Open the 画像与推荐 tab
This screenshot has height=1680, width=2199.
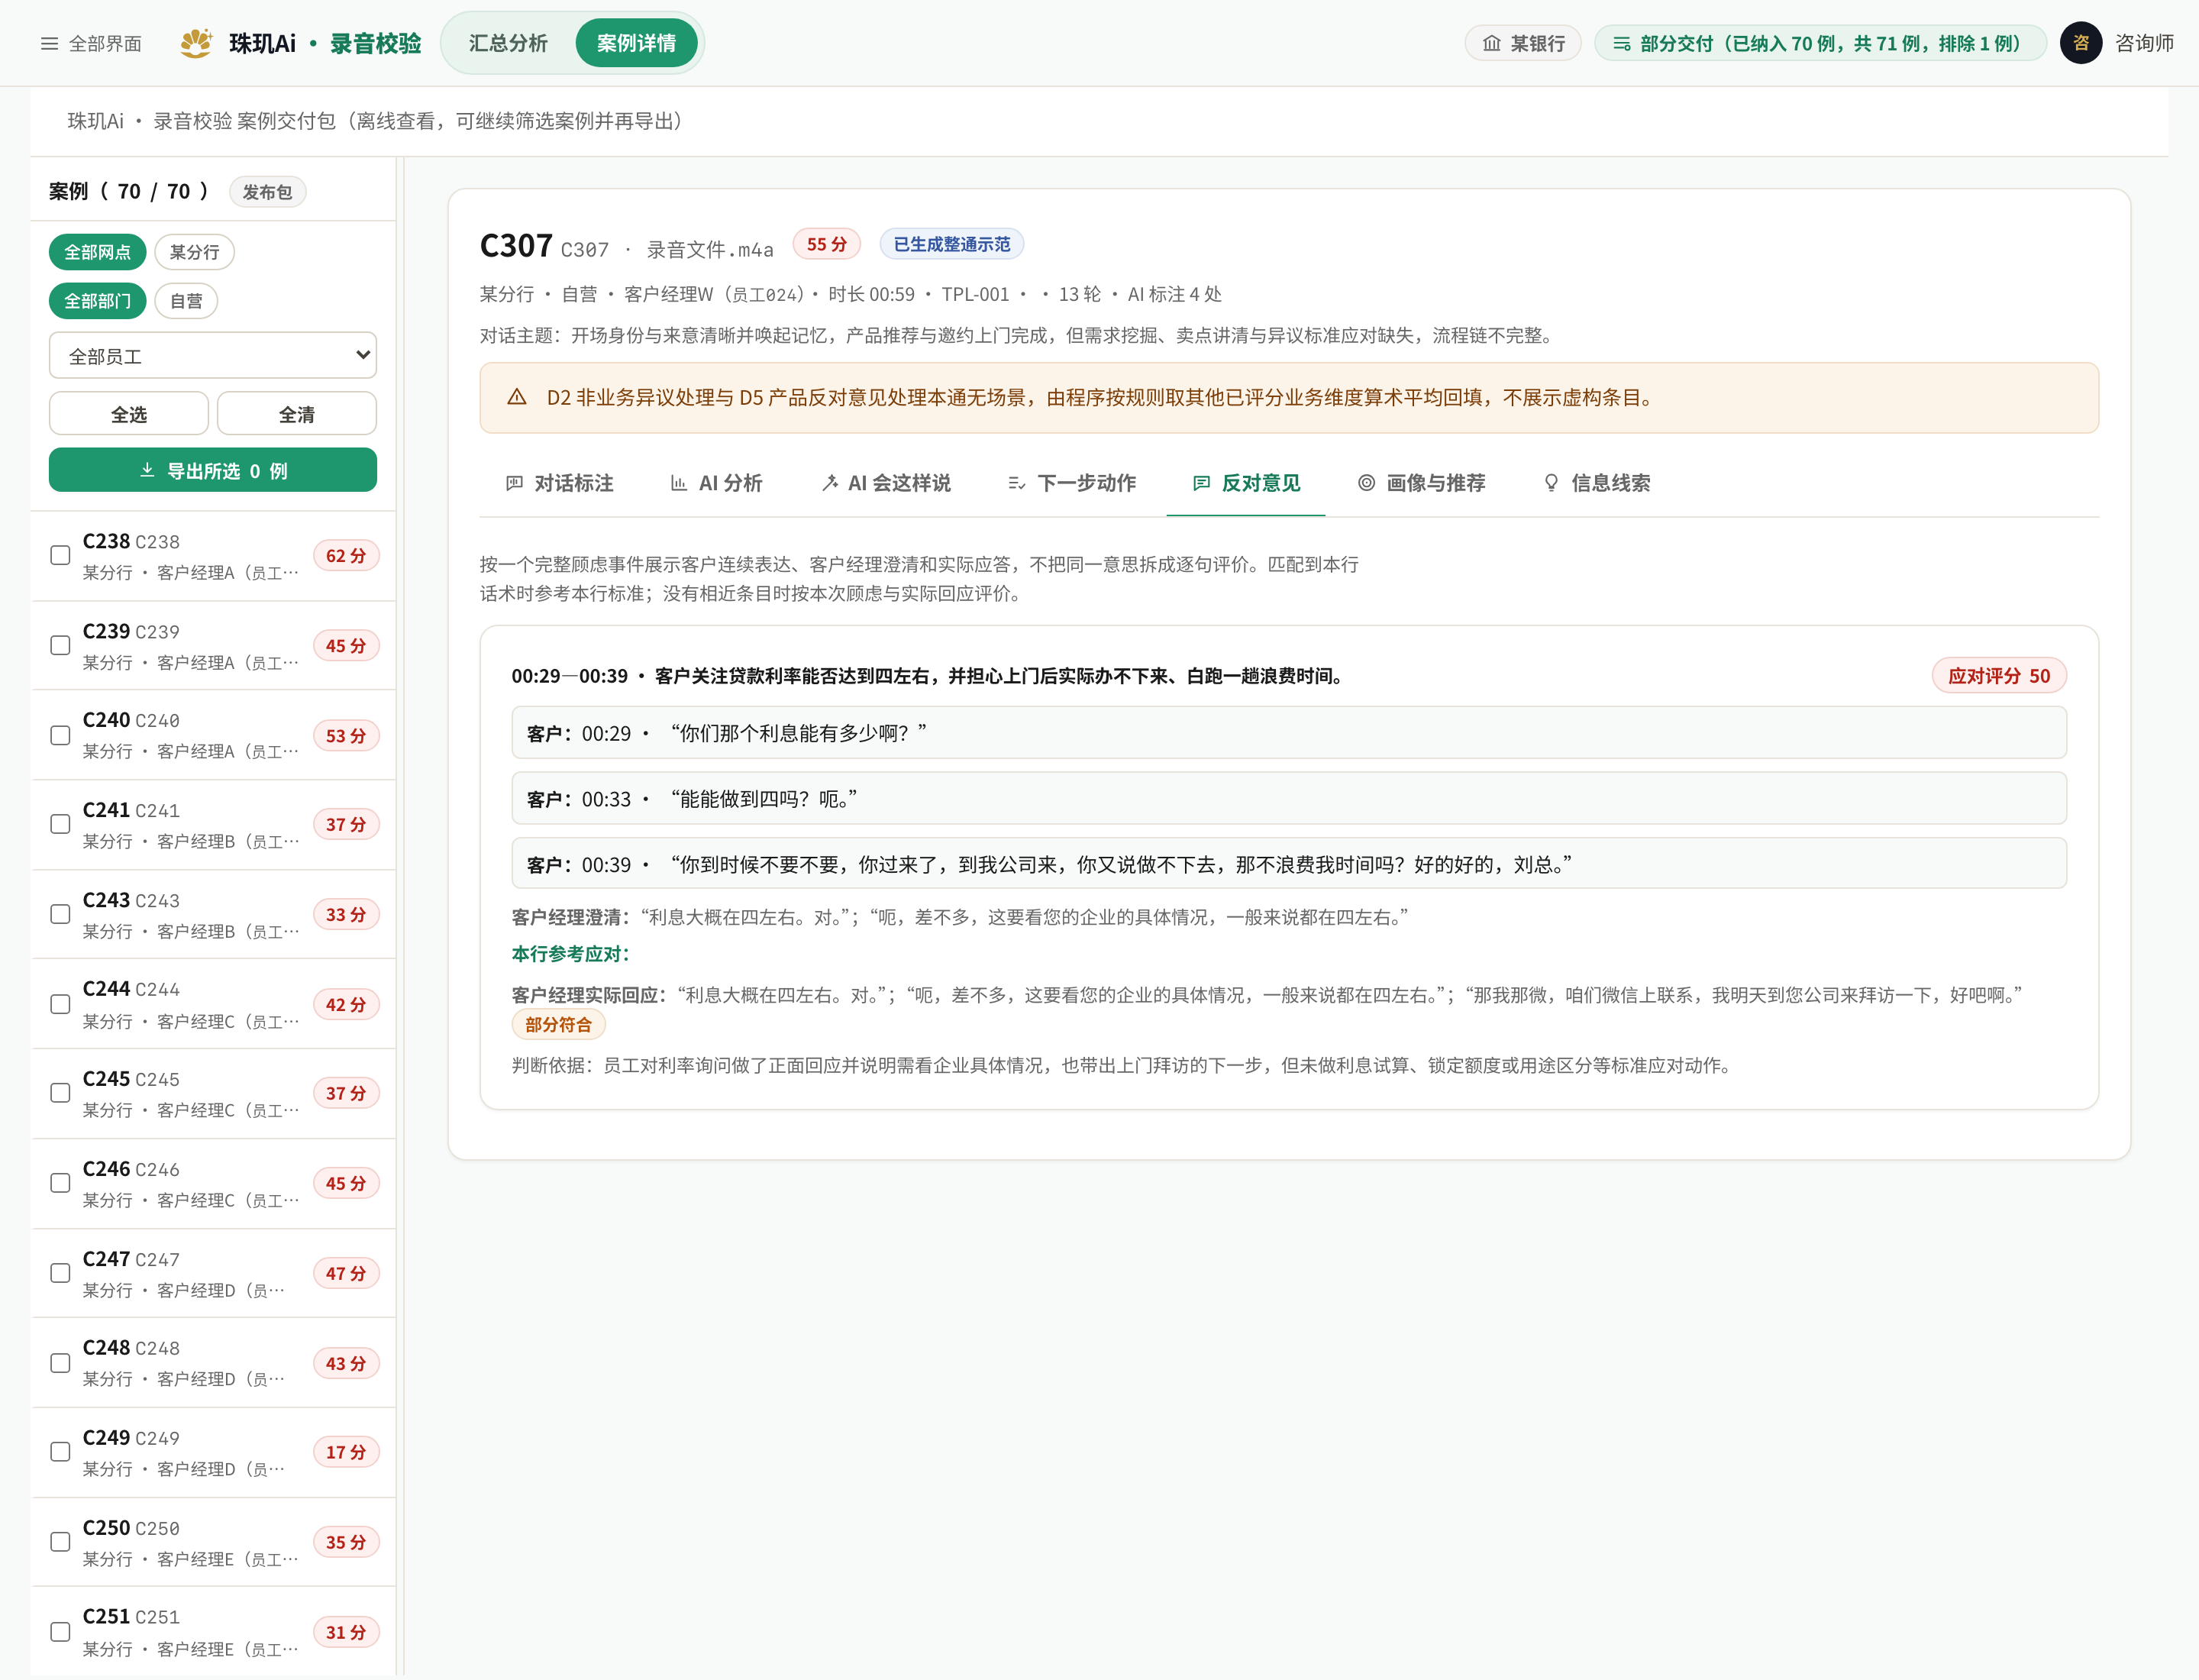[1421, 483]
